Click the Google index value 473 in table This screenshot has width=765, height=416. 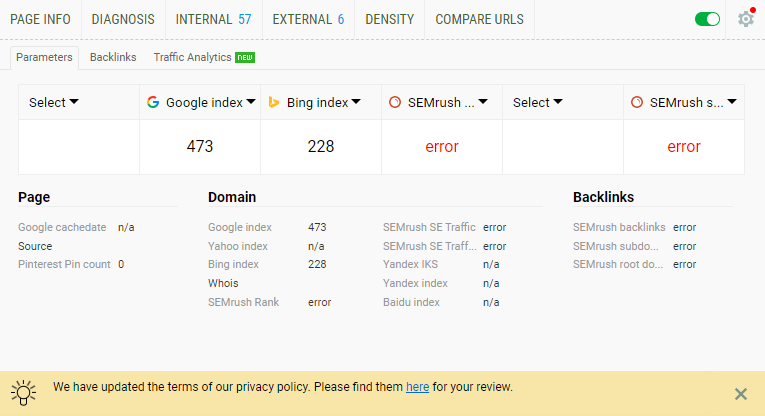coord(200,146)
